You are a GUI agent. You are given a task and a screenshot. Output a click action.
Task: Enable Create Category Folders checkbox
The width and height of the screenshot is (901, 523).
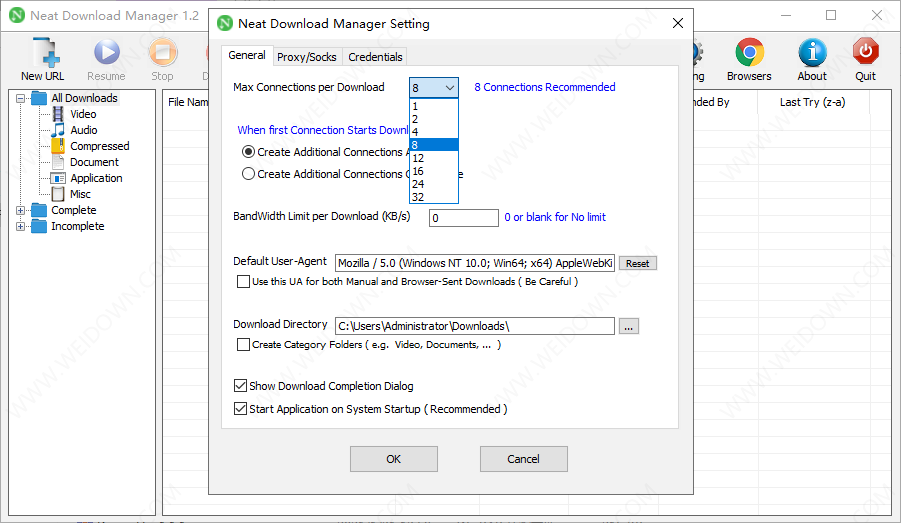point(244,345)
